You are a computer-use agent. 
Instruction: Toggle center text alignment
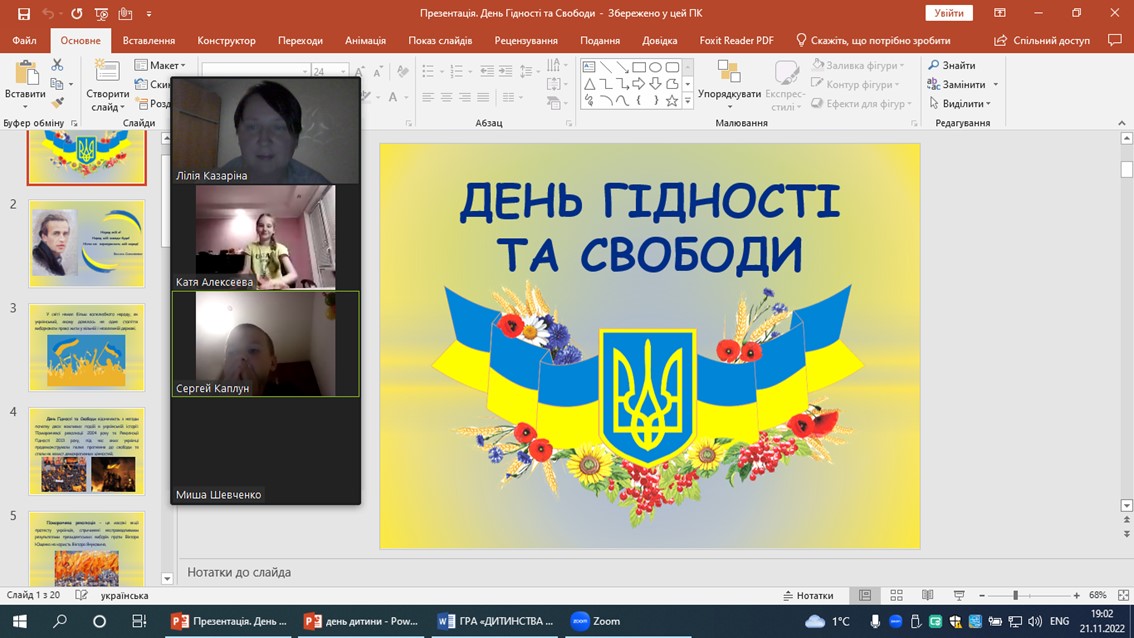tap(446, 97)
